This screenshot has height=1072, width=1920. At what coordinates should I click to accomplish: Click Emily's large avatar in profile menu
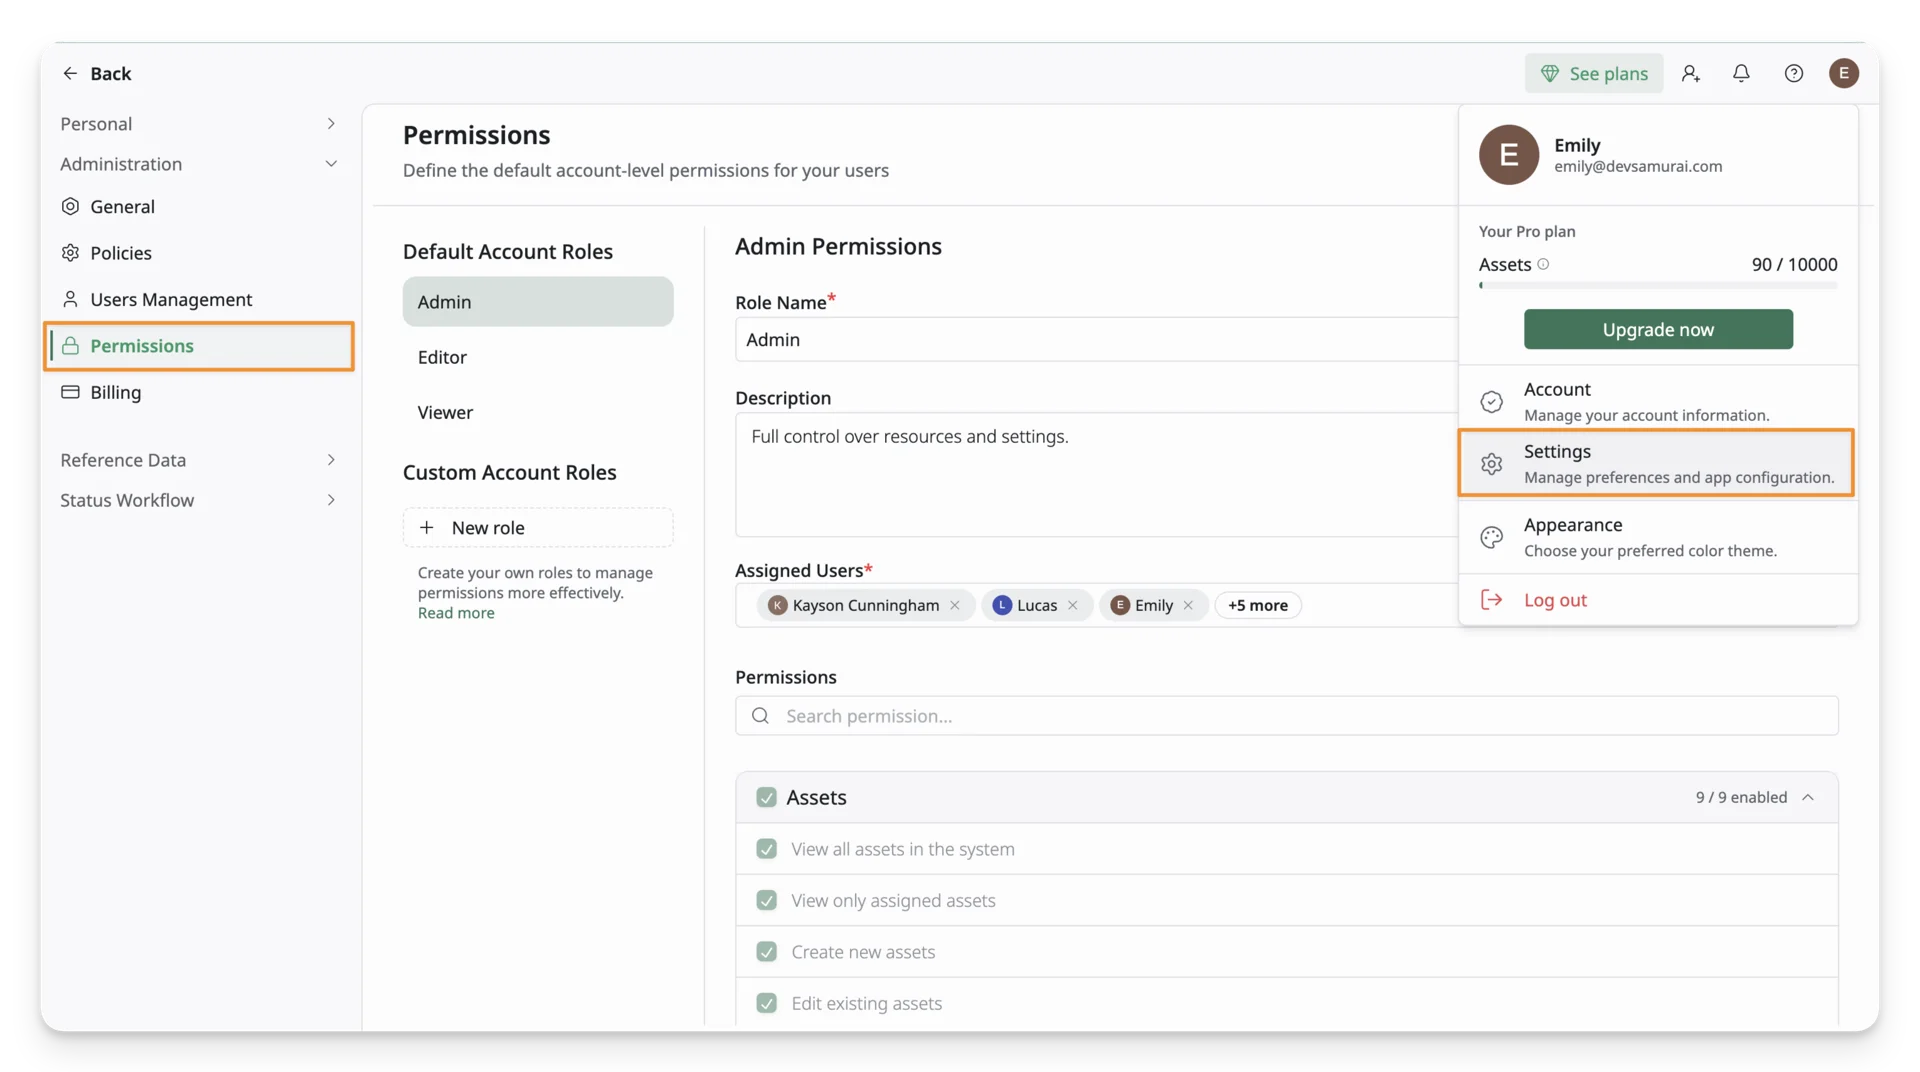pos(1508,155)
